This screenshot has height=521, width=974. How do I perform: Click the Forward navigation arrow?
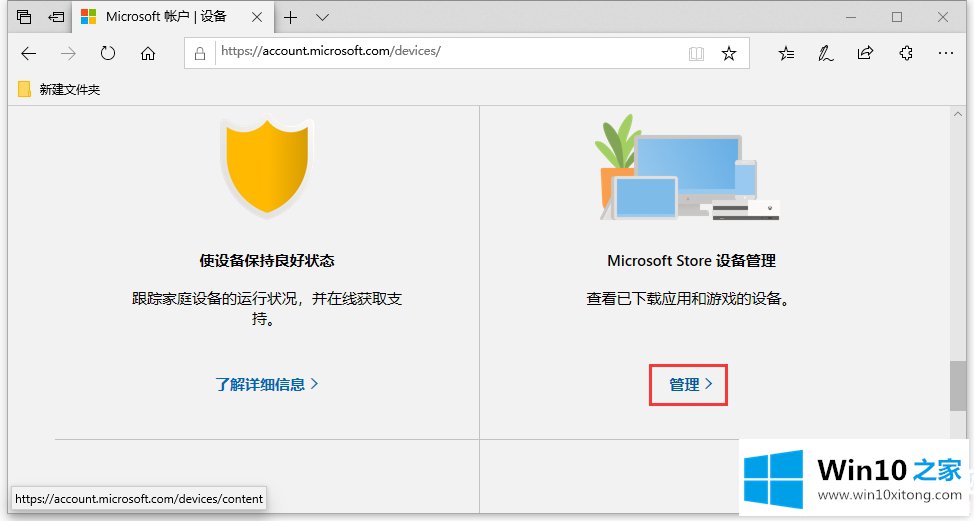pos(68,54)
